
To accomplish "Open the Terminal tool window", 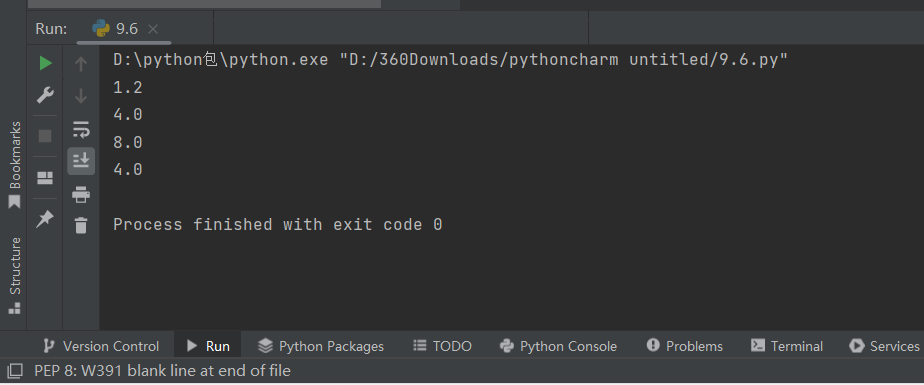I will (x=787, y=346).
